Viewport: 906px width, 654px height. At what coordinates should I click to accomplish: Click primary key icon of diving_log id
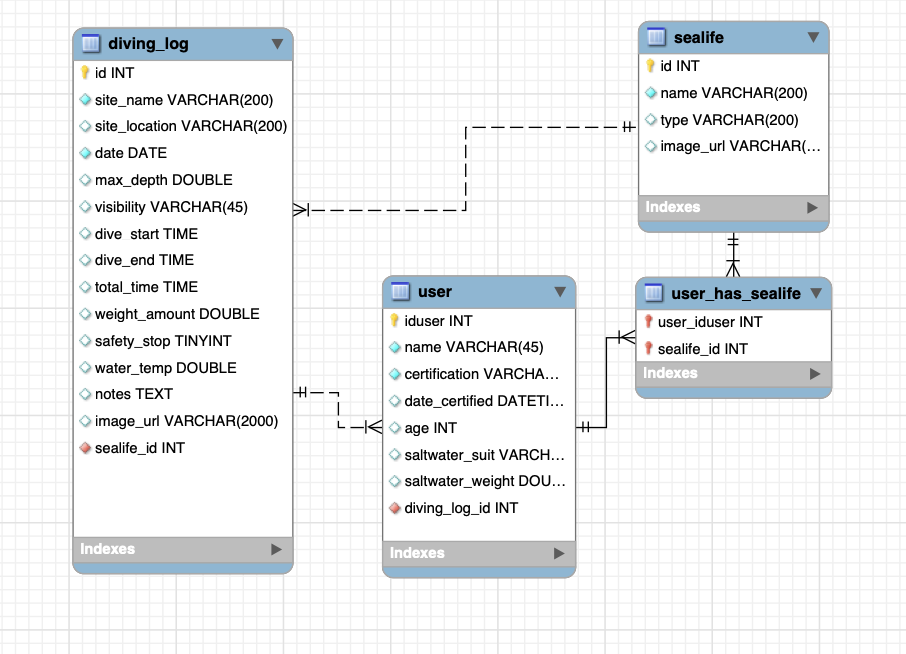pyautogui.click(x=85, y=72)
